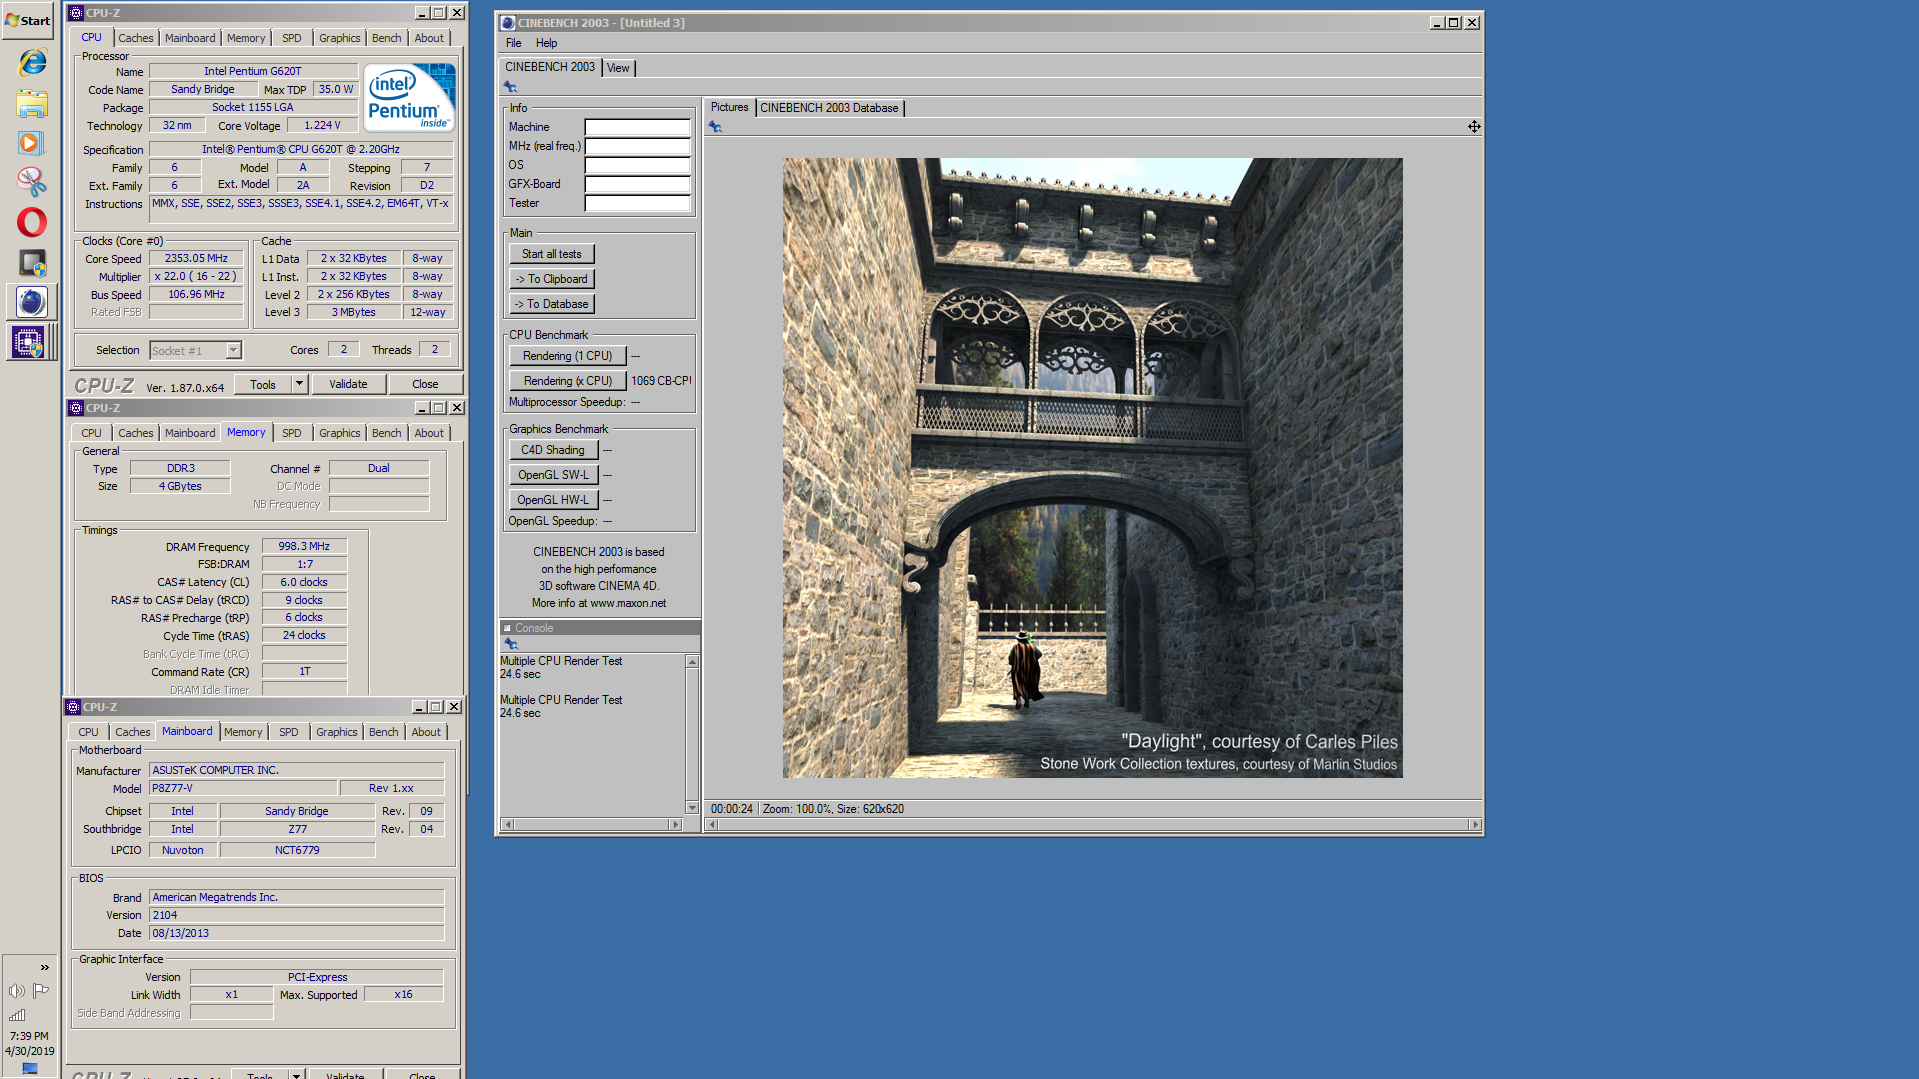The image size is (1919, 1079).
Task: Run the C4D Shading test
Action: pyautogui.click(x=553, y=450)
